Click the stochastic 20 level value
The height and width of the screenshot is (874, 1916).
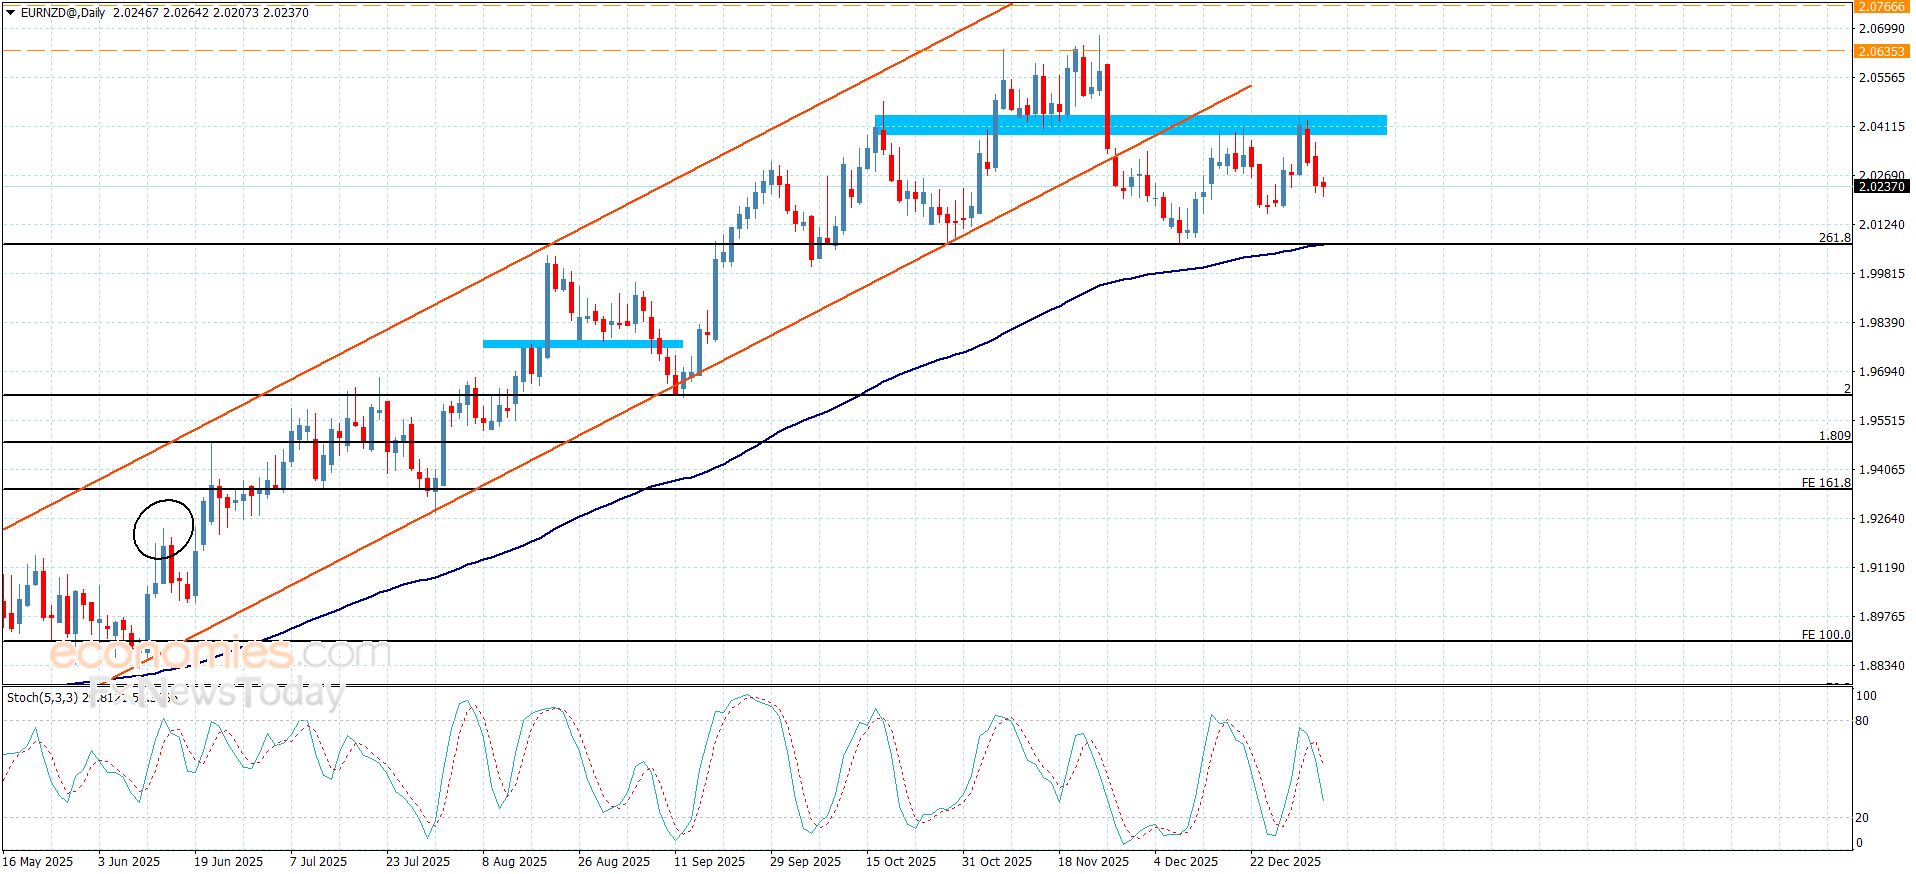click(1862, 818)
